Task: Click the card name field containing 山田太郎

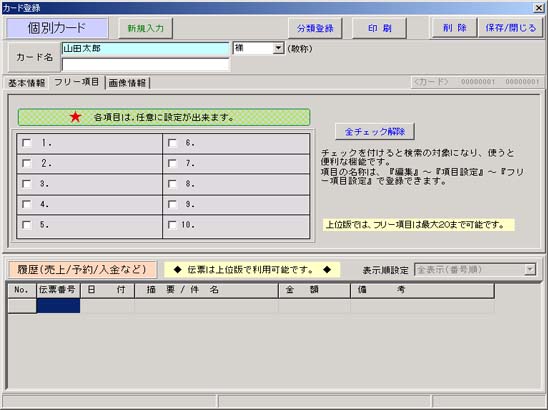Action: coord(145,49)
